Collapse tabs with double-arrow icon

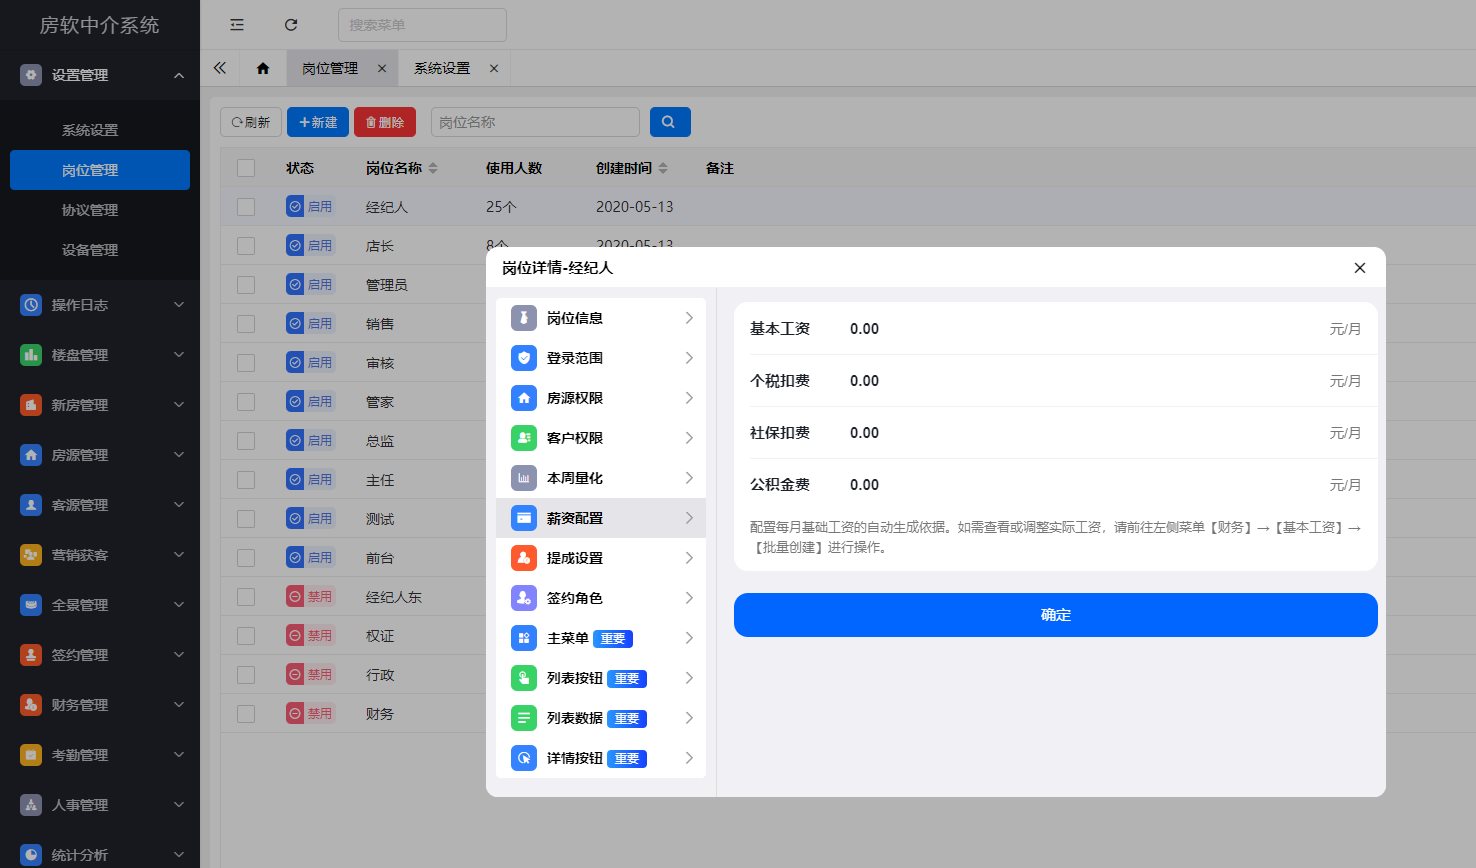tap(220, 68)
